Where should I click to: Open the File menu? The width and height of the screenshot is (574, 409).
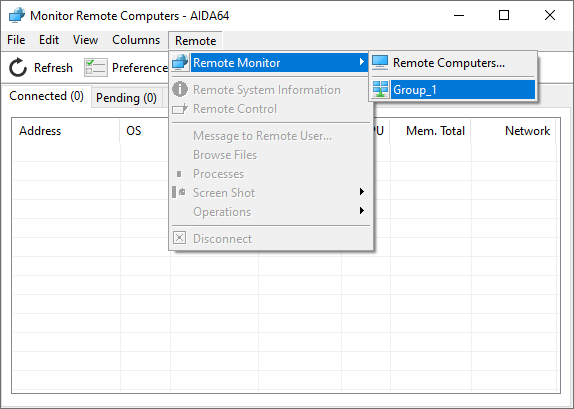[16, 40]
